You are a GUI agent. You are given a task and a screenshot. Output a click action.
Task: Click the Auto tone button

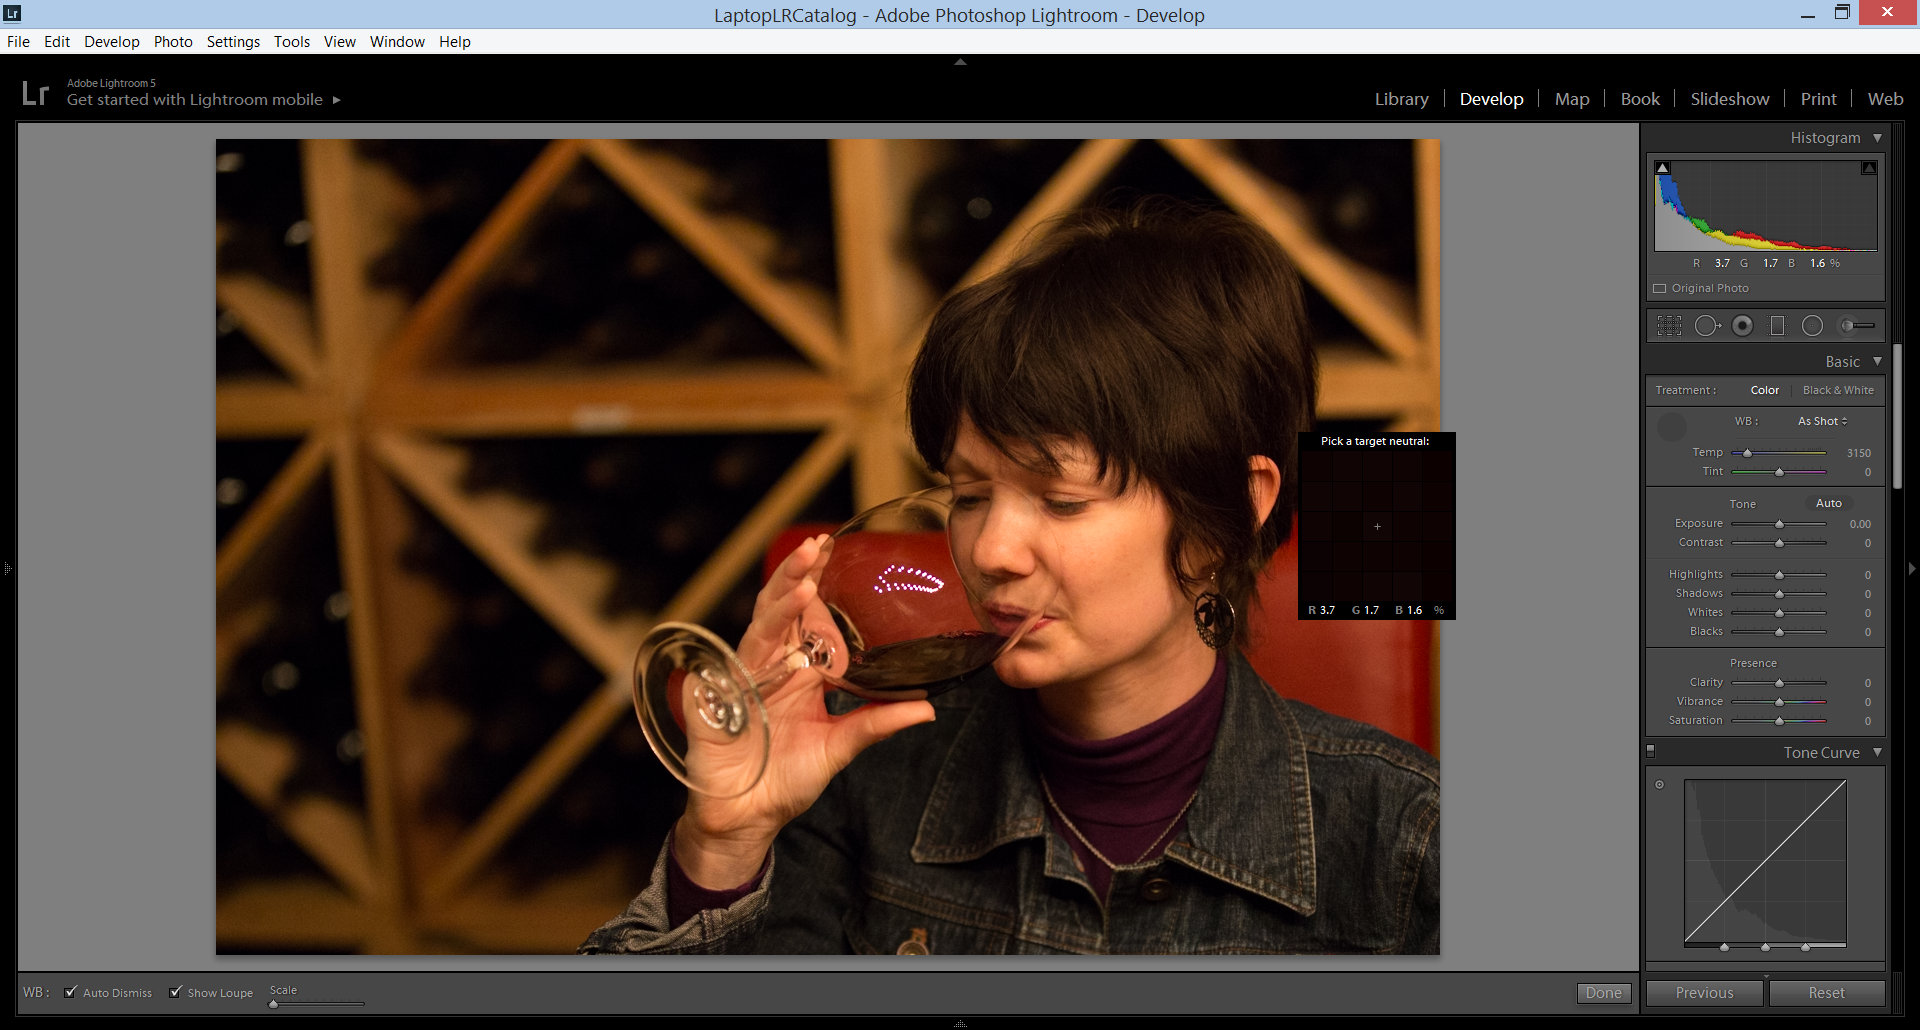1828,503
